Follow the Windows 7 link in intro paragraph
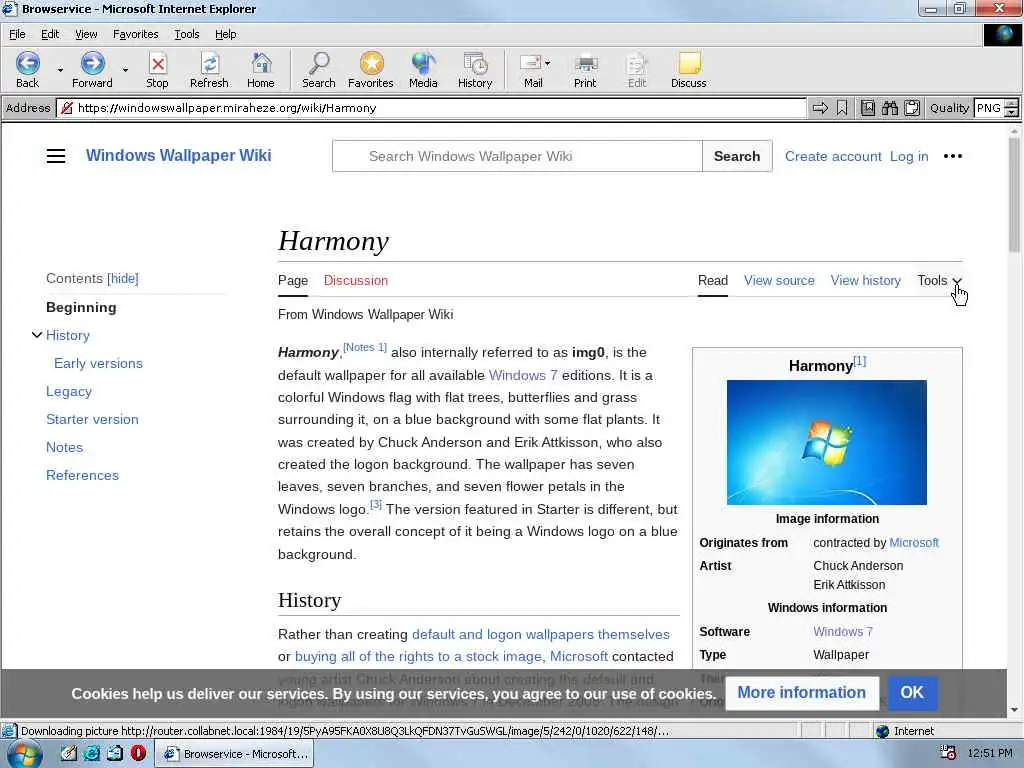This screenshot has width=1024, height=768. pos(523,375)
